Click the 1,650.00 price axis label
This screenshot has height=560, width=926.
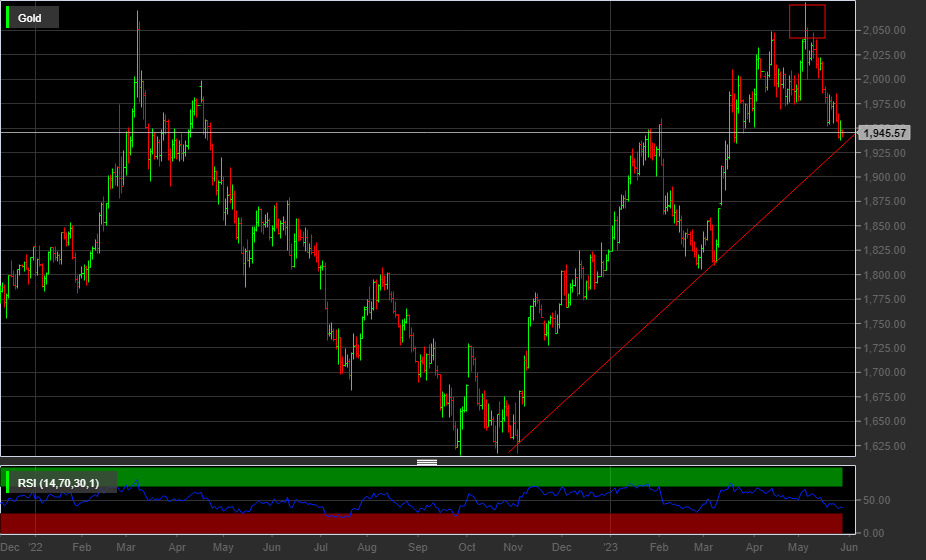point(884,421)
